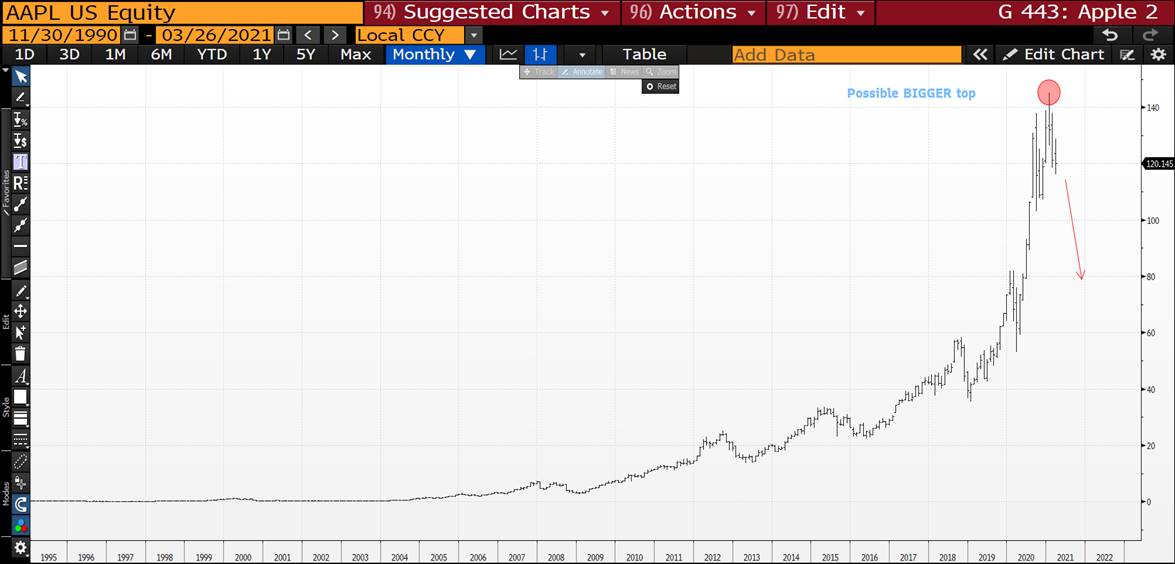Viewport: 1175px width, 564px height.
Task: Select the move annotation cross-arrows tool
Action: 20,312
